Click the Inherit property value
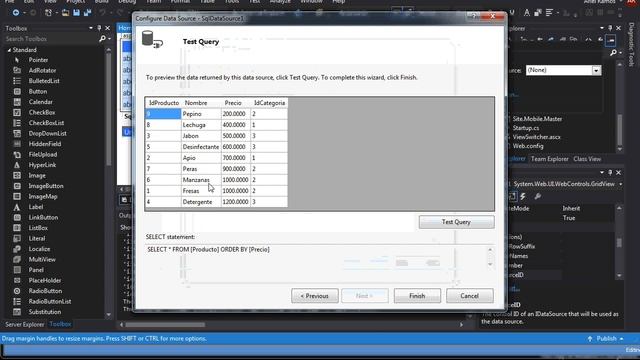Image resolution: width=640 pixels, height=360 pixels. point(571,209)
